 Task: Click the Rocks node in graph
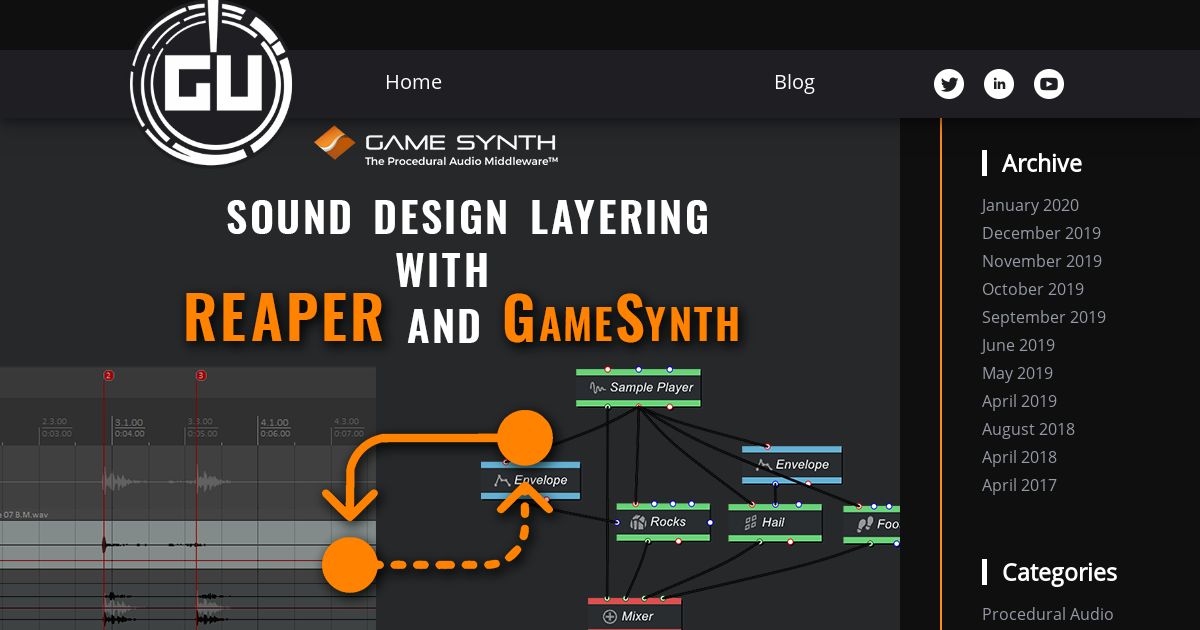tap(663, 522)
